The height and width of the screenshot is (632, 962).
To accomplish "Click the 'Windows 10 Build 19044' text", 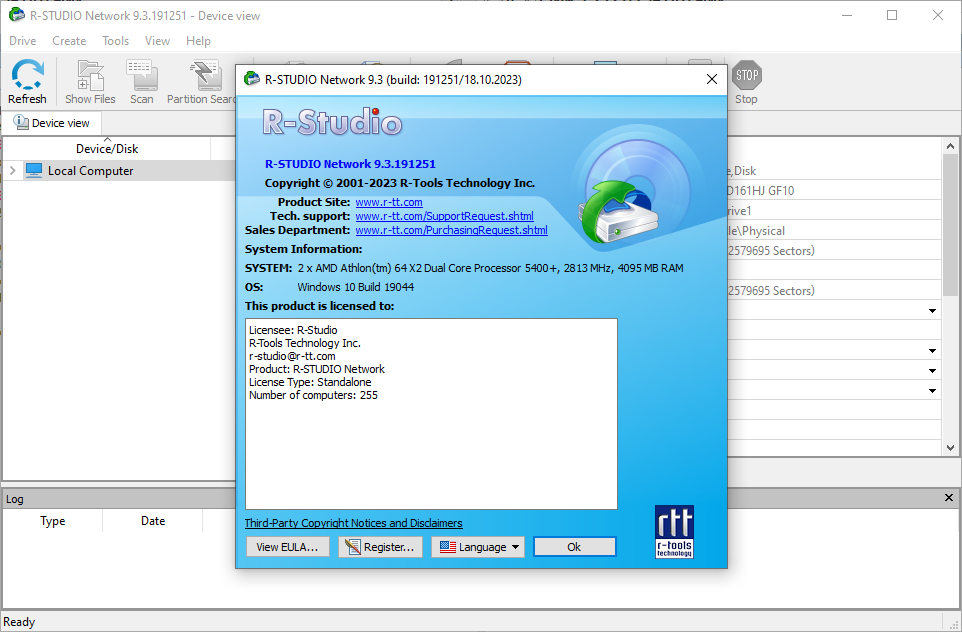I will coord(355,287).
